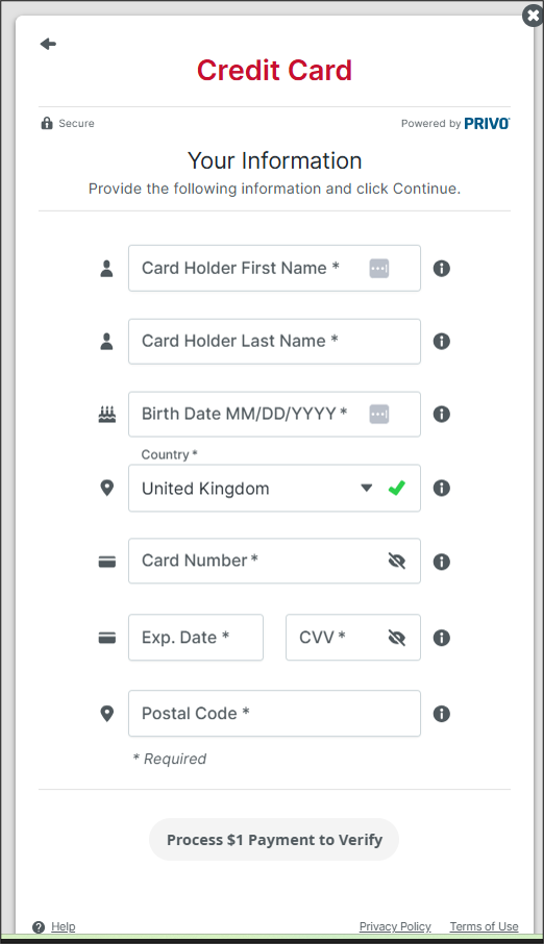This screenshot has height=944, width=544.
Task: Open the Terms of Use link
Action: (484, 927)
